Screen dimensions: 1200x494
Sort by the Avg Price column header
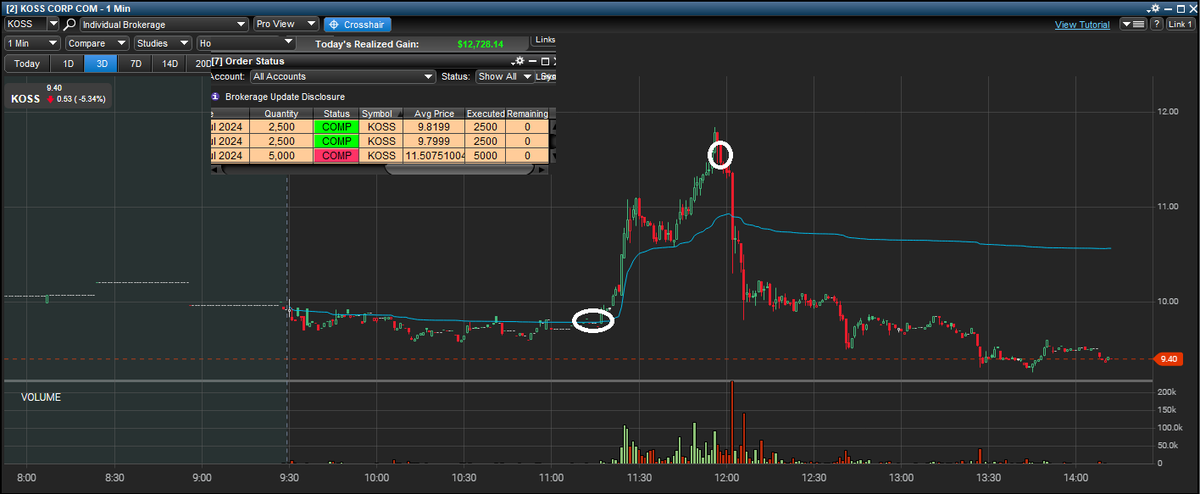434,114
